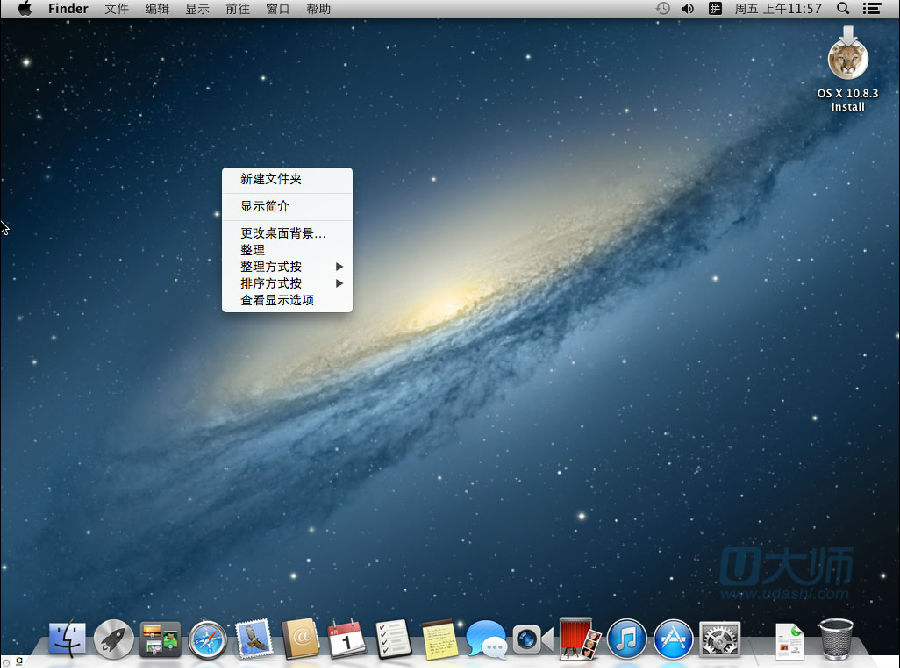The width and height of the screenshot is (900, 668).
Task: Open the Apple menu
Action: click(x=25, y=9)
